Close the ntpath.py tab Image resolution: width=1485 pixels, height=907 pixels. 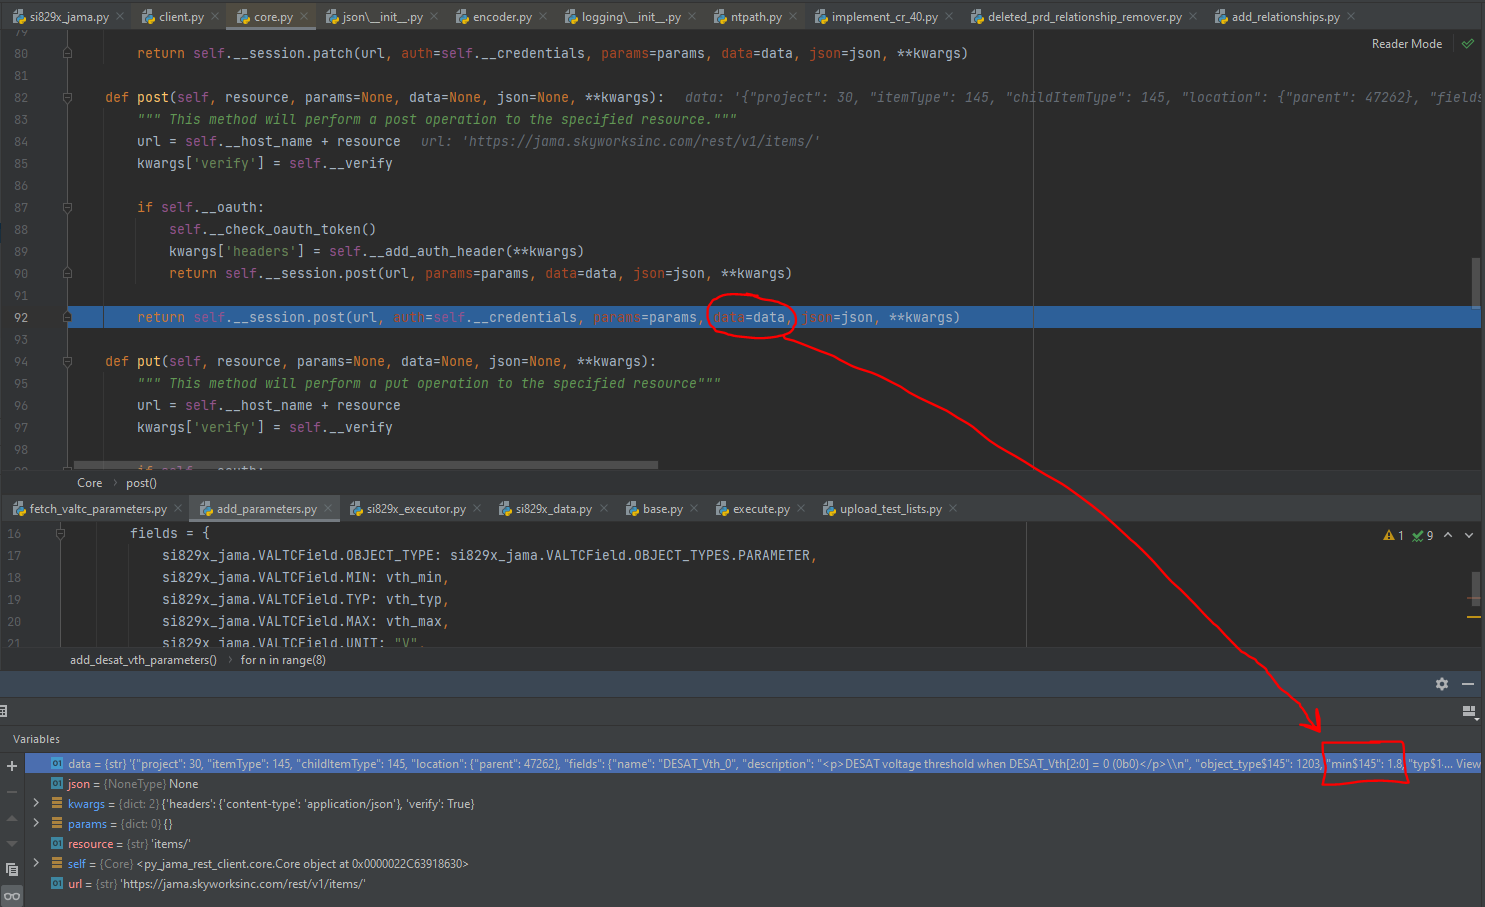tap(793, 17)
